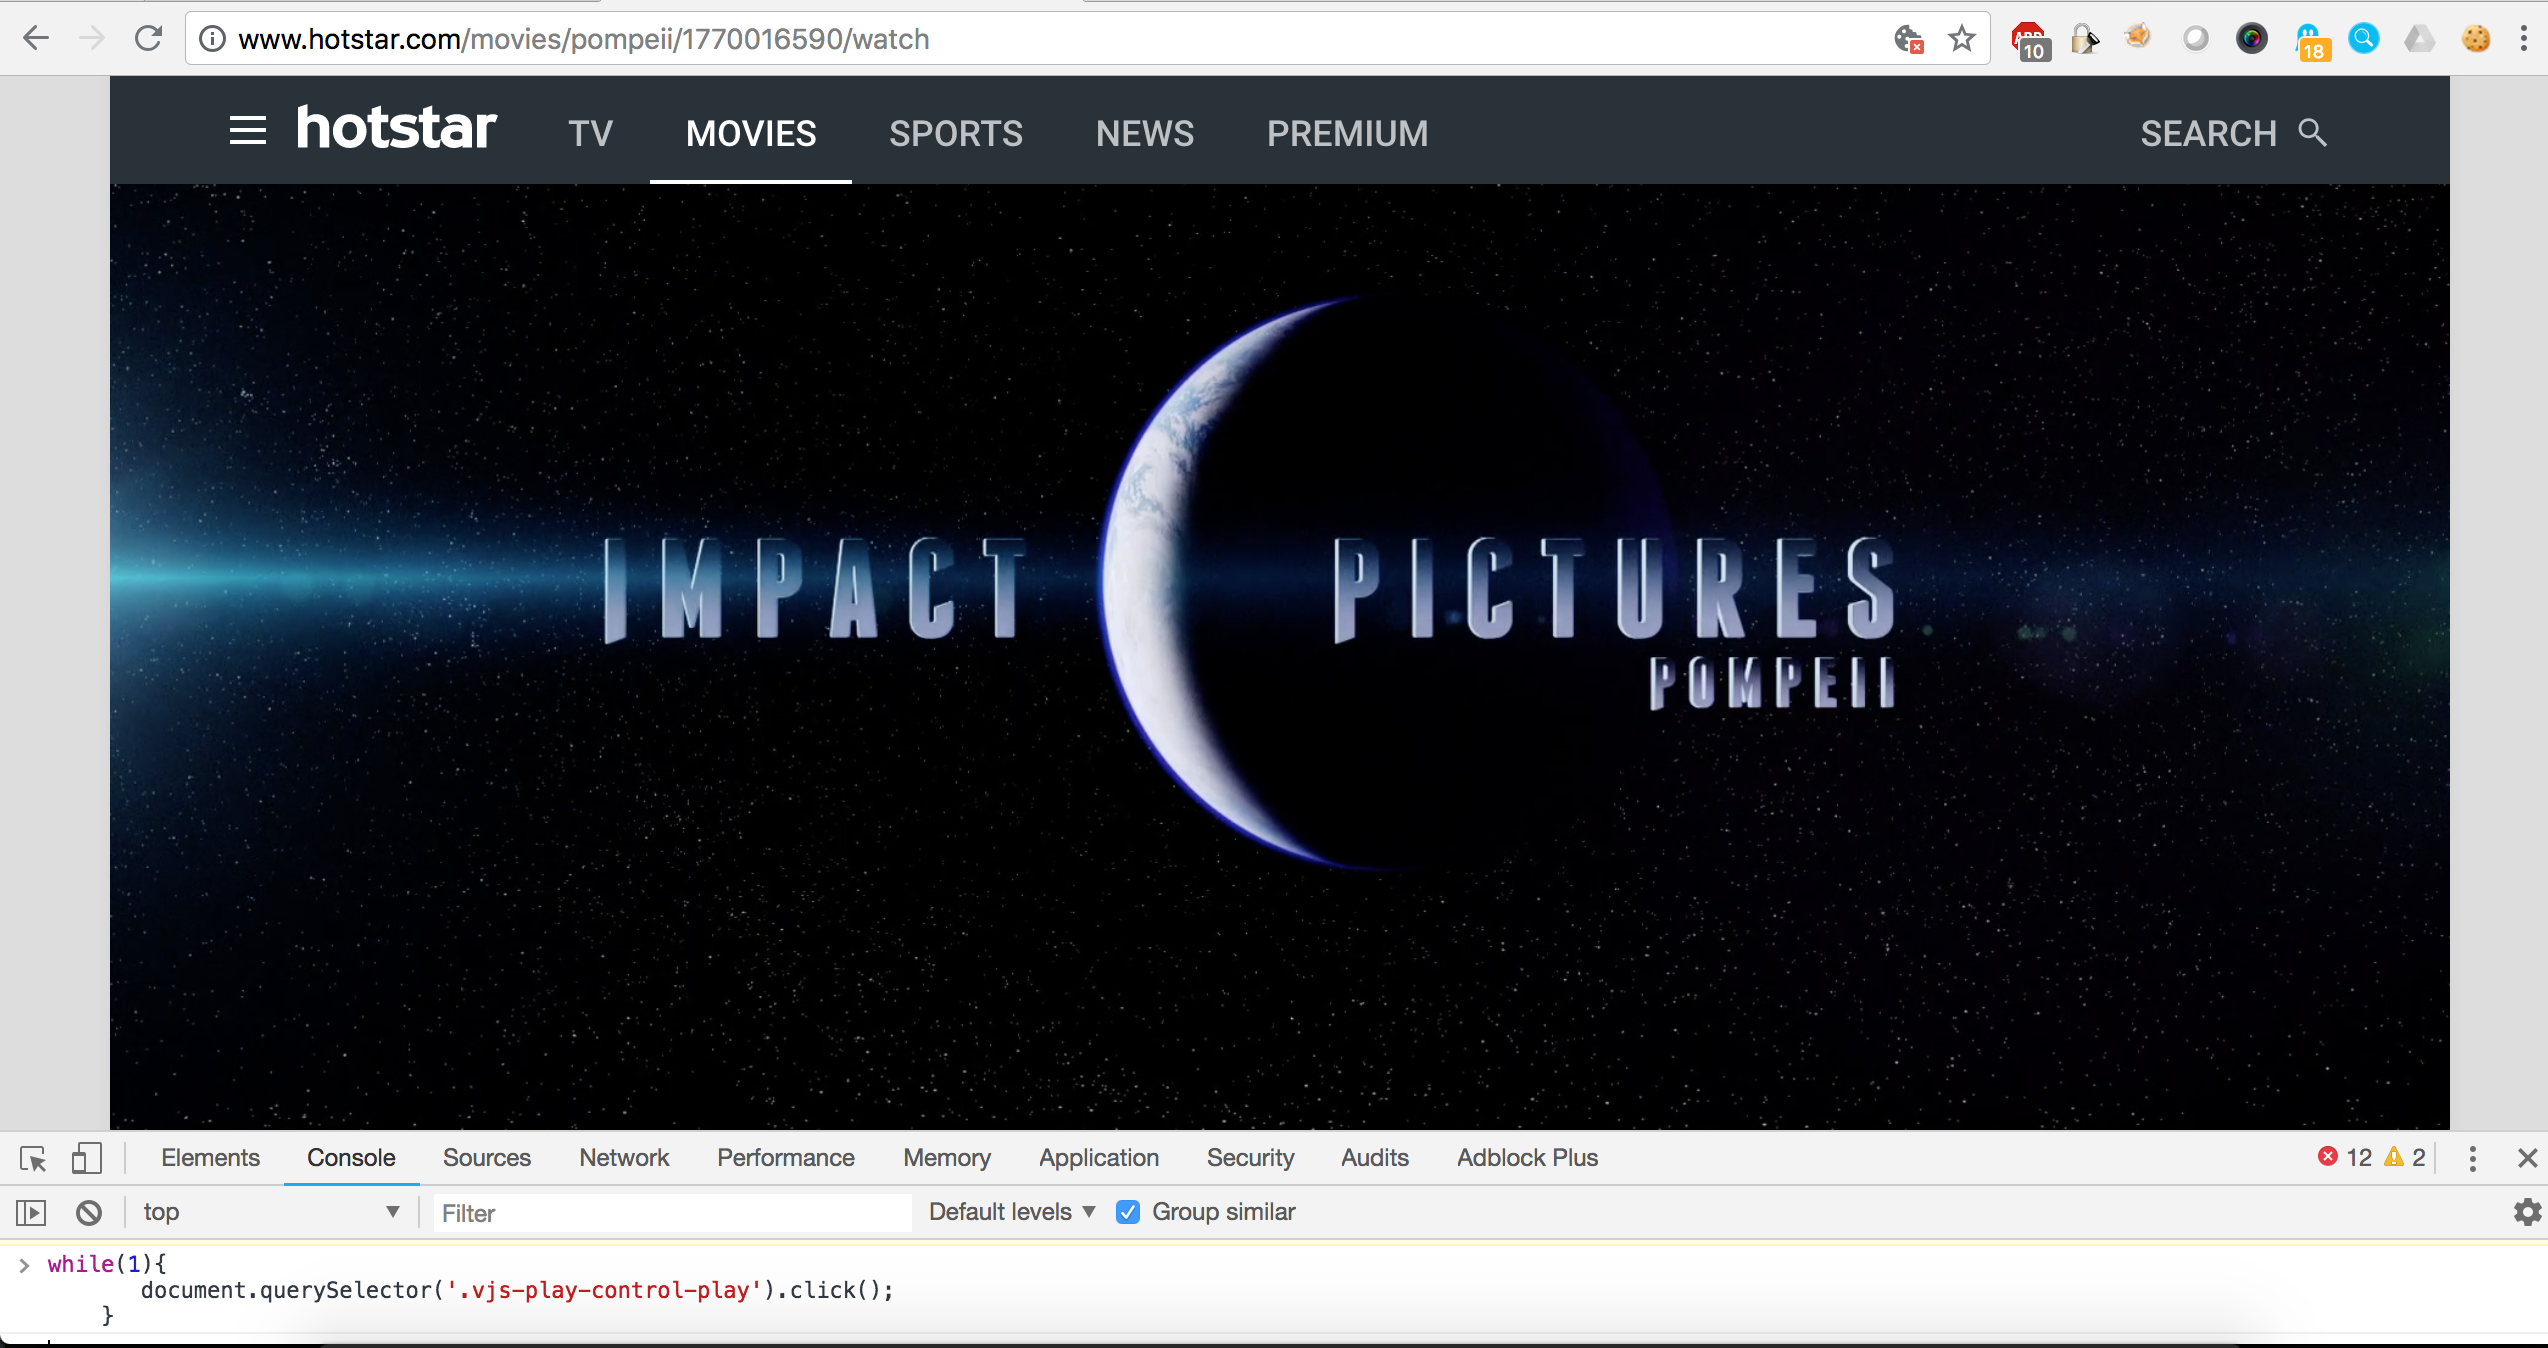2548x1348 pixels.
Task: Open the Audits tab
Action: (1375, 1158)
